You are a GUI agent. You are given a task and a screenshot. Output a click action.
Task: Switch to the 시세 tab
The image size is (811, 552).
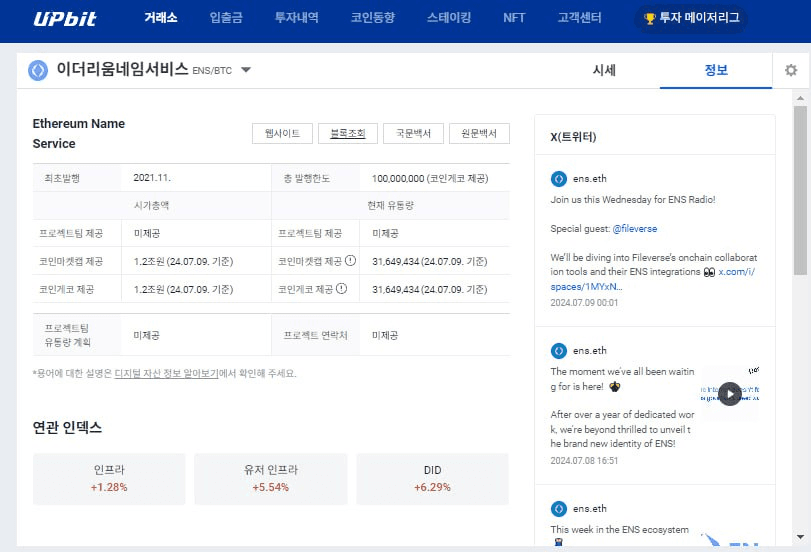pos(604,70)
